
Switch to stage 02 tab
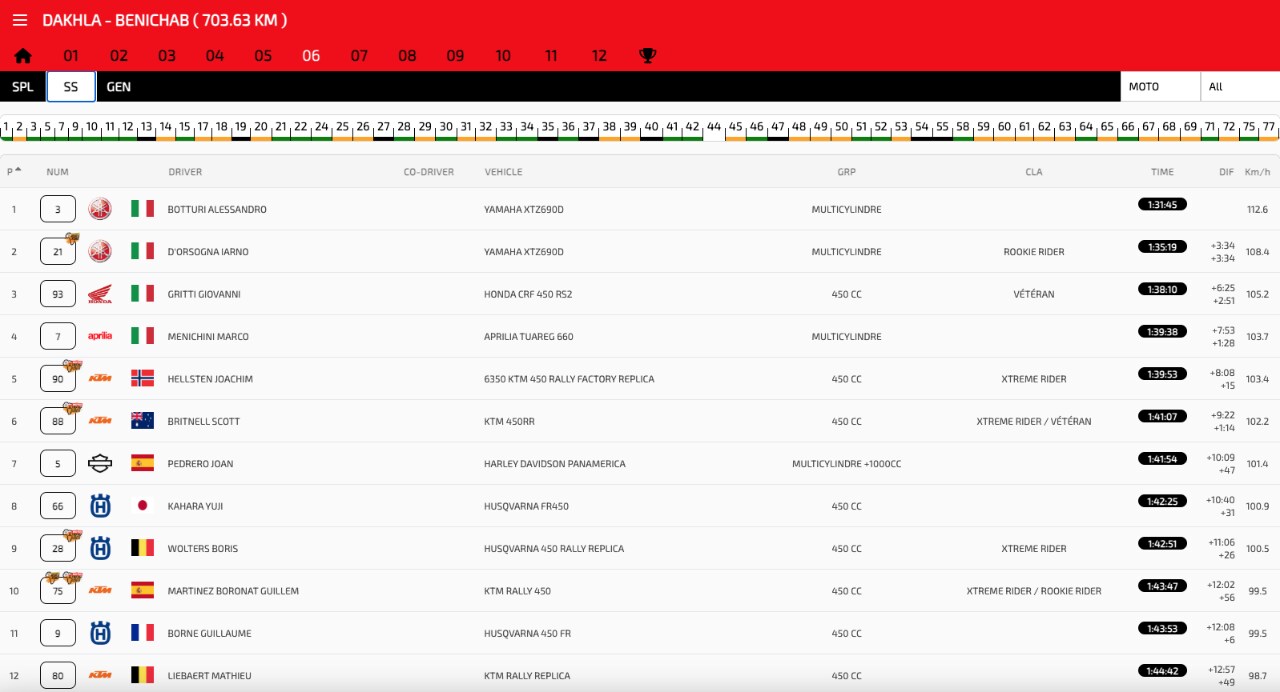tap(119, 56)
